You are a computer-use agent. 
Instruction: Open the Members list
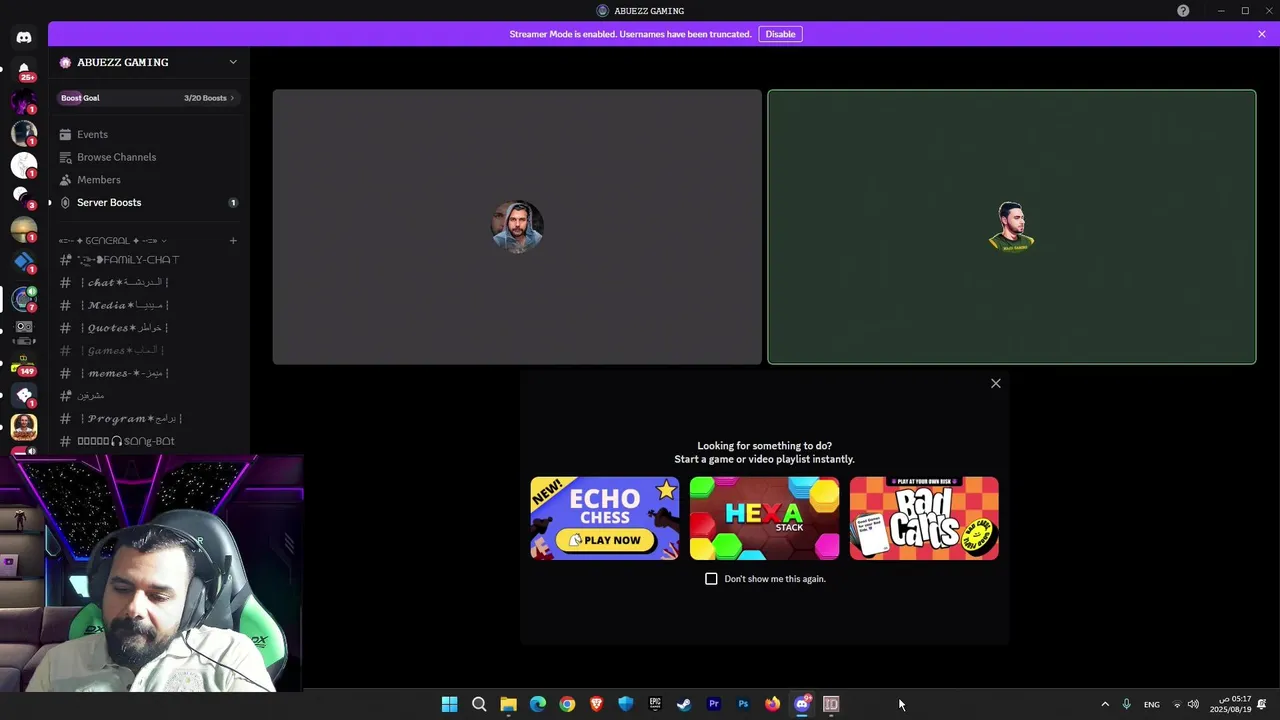coord(149,180)
